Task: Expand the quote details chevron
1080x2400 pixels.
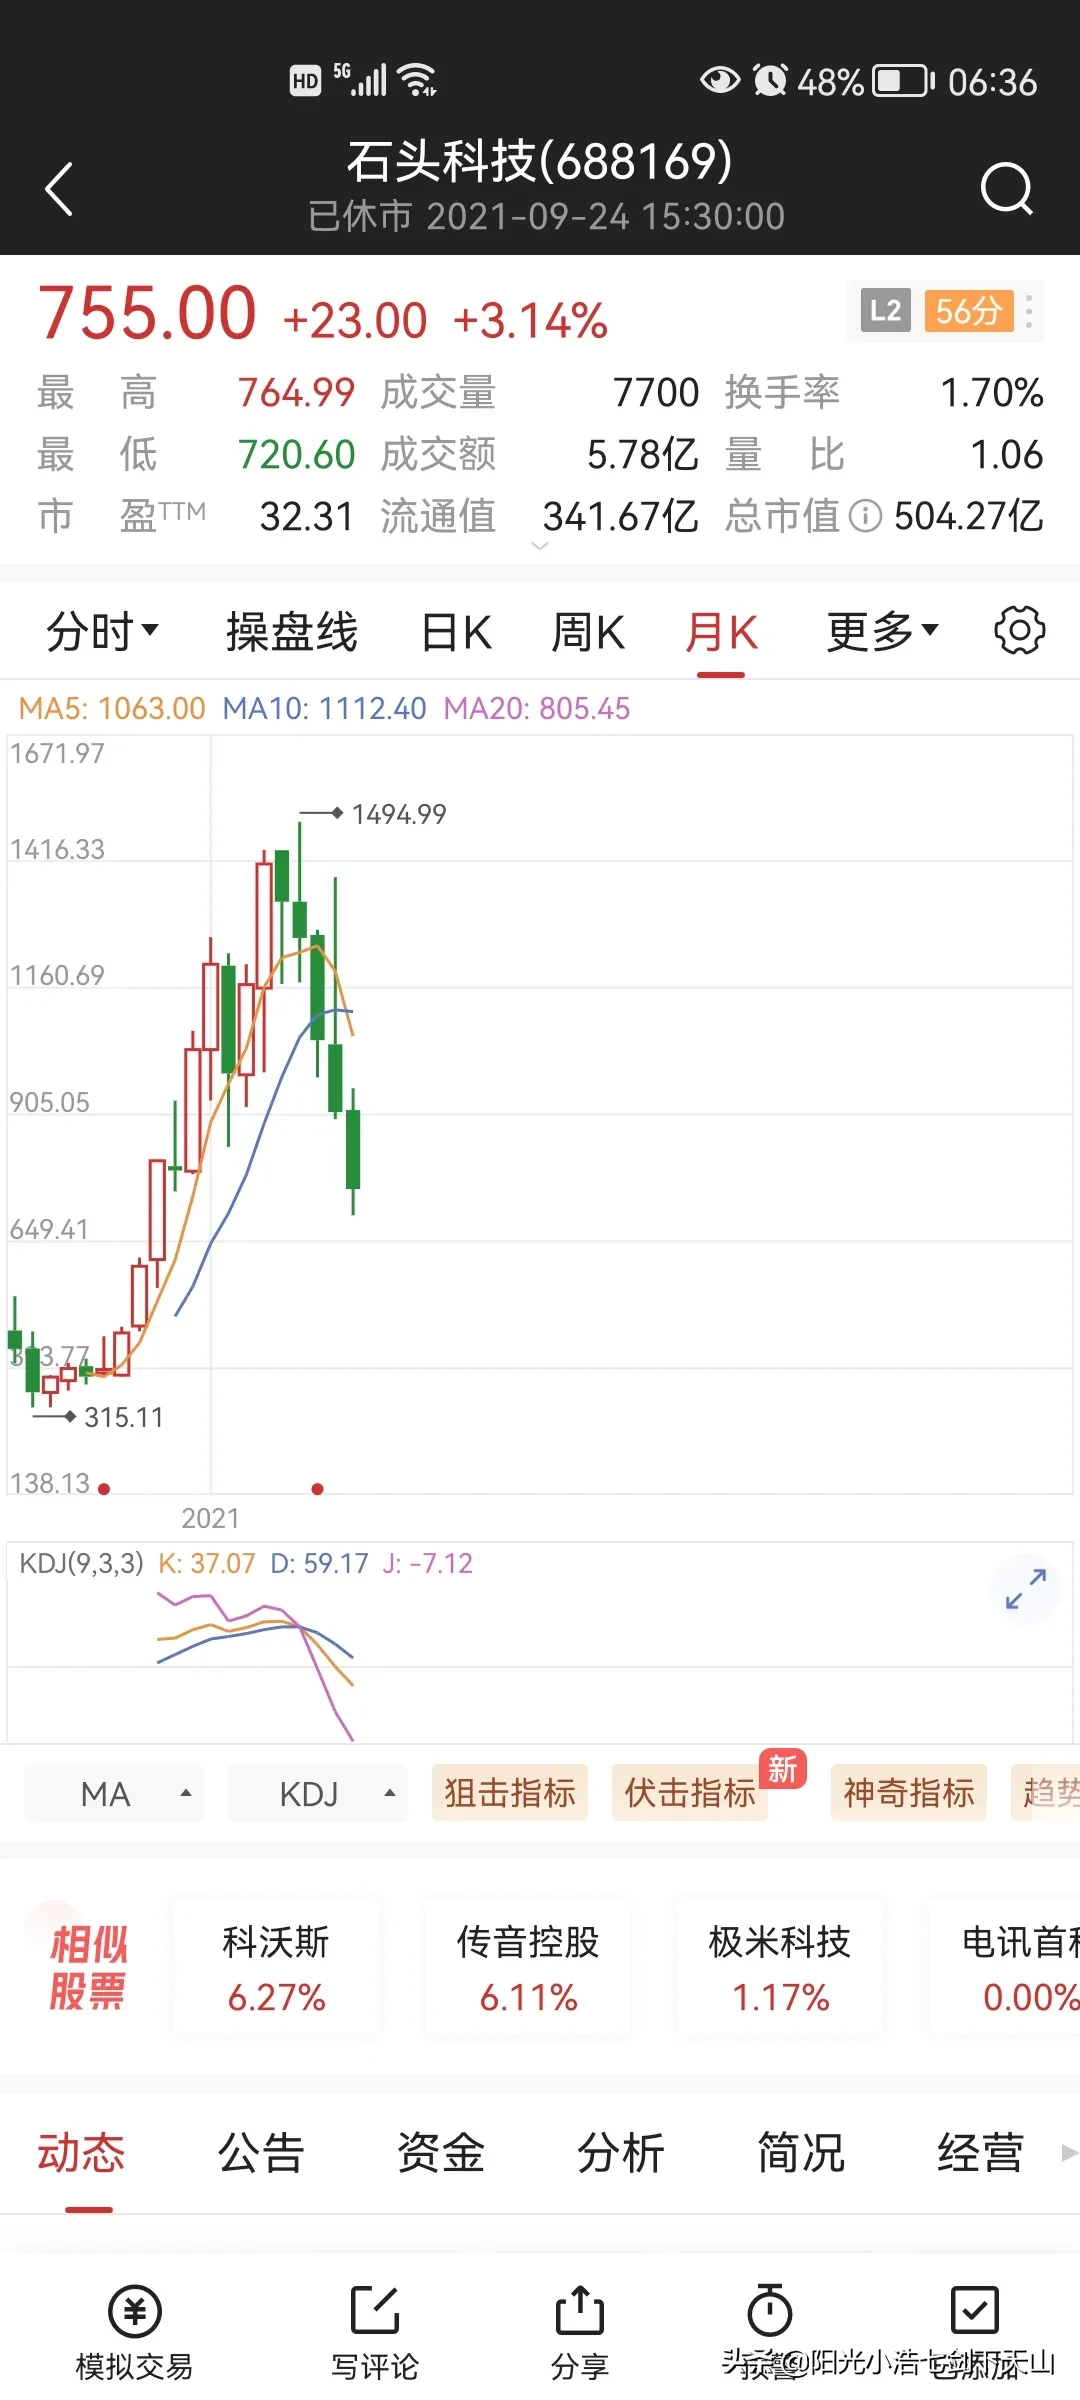Action: click(540, 546)
